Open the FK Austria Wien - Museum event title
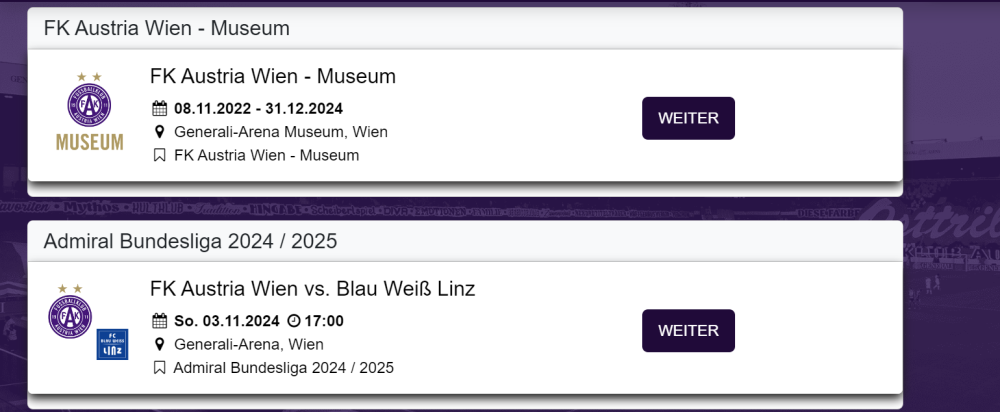The height and width of the screenshot is (412, 1000). 273,76
